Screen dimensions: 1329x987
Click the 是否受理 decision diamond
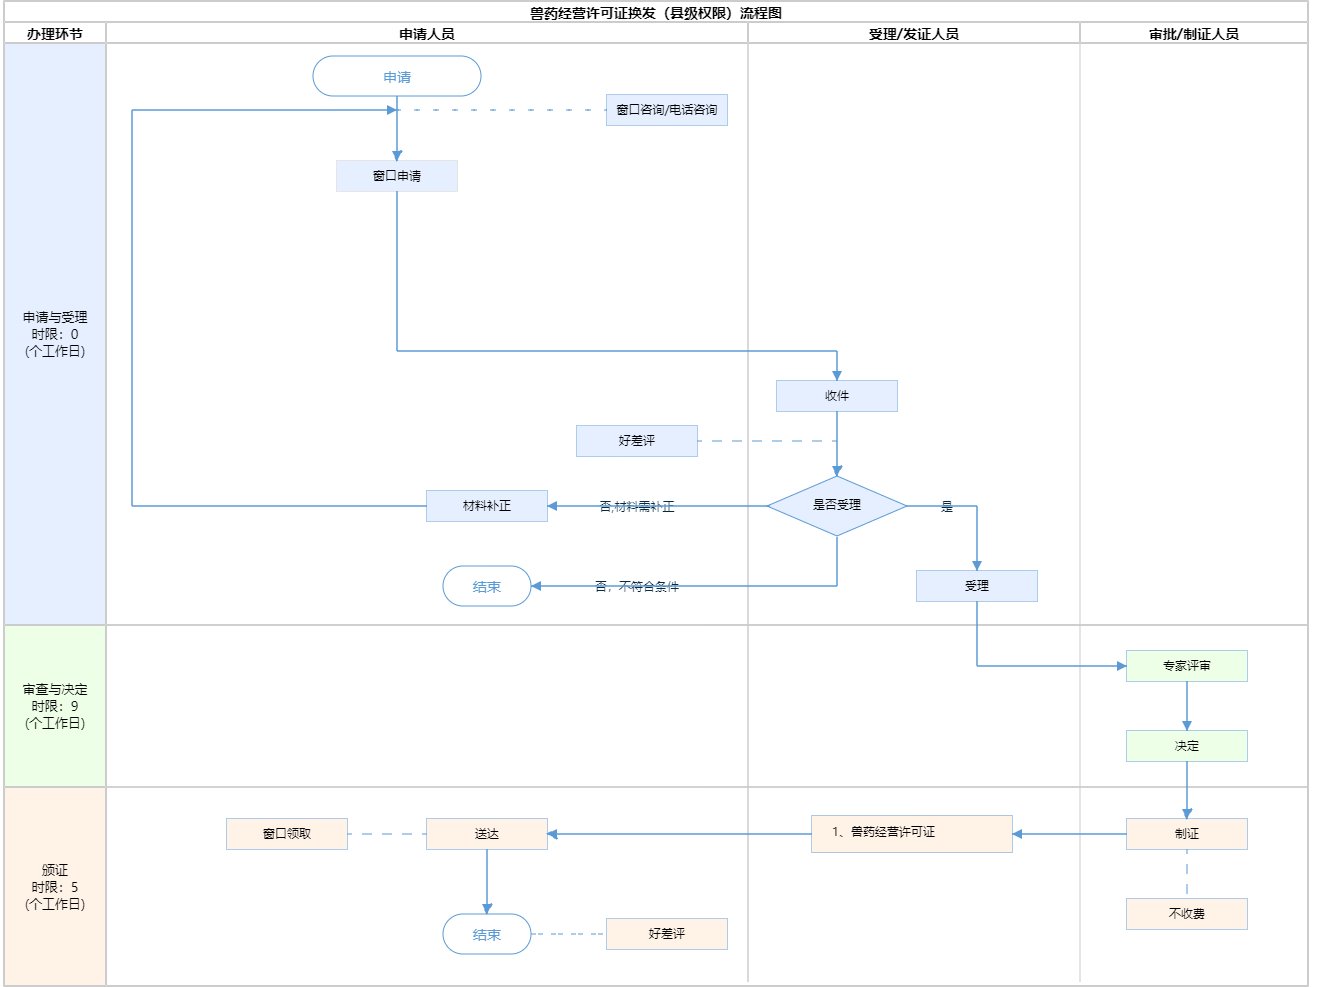pos(836,506)
